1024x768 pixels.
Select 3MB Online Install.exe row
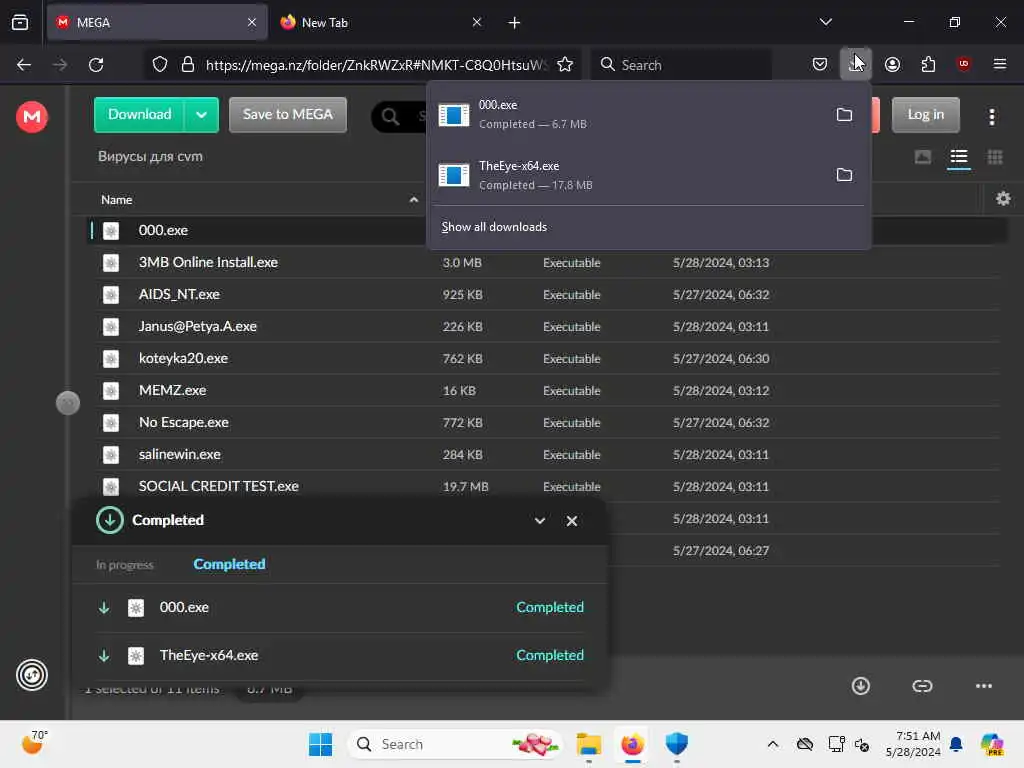coord(549,263)
